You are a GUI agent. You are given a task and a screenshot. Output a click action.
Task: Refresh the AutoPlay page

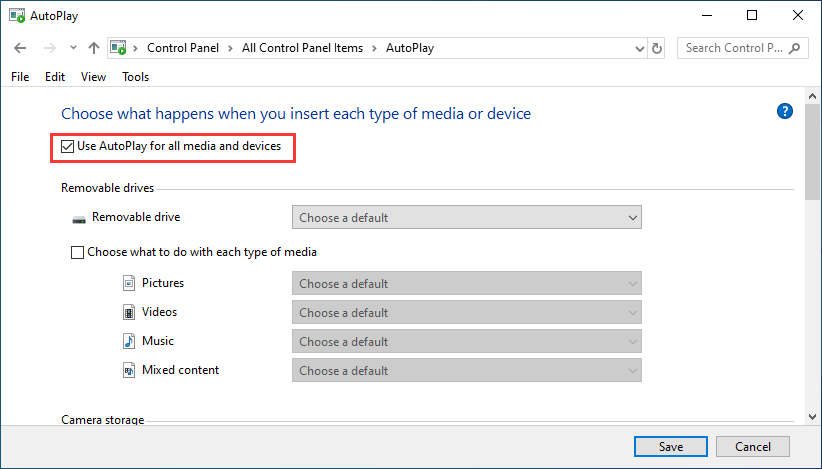click(656, 48)
